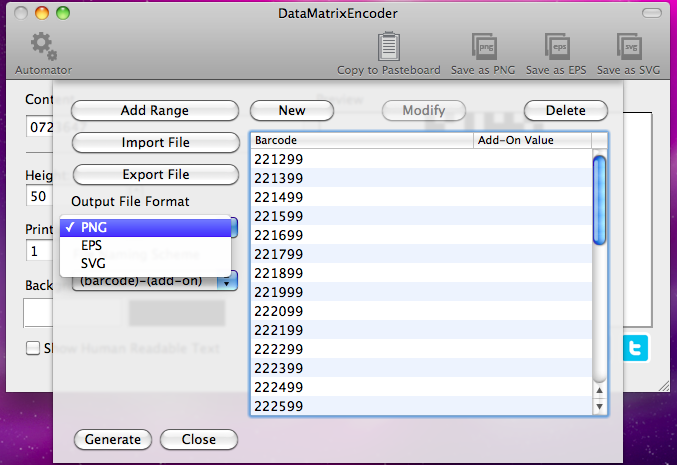Select barcode row 222299

coord(421,349)
